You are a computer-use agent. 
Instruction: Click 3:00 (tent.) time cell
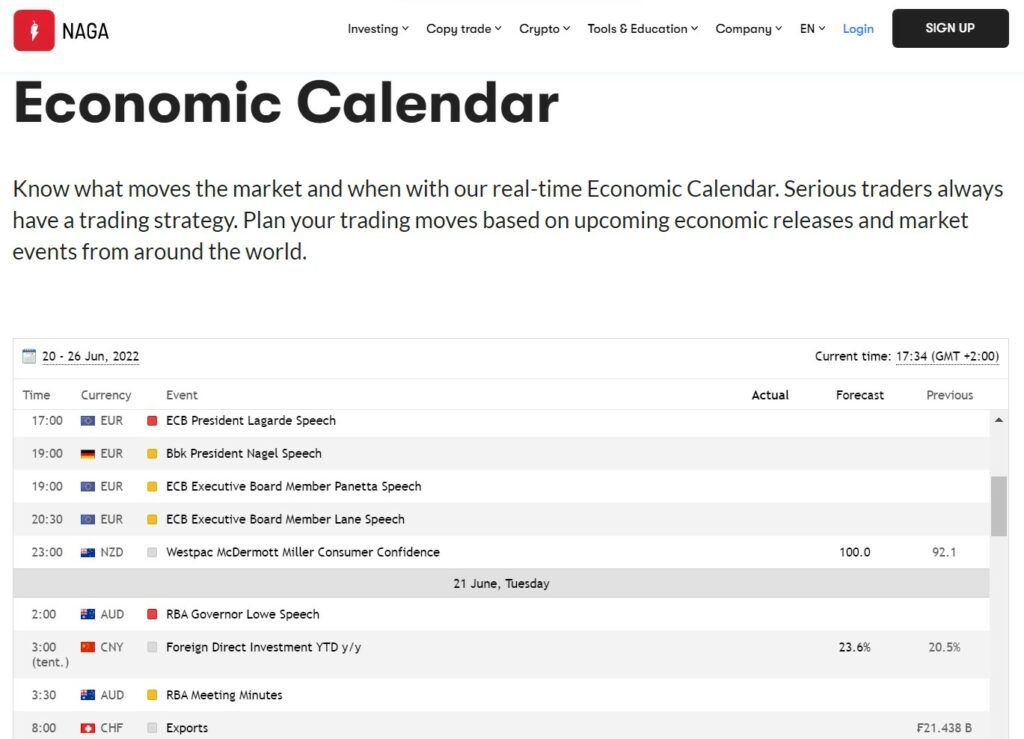tap(50, 655)
